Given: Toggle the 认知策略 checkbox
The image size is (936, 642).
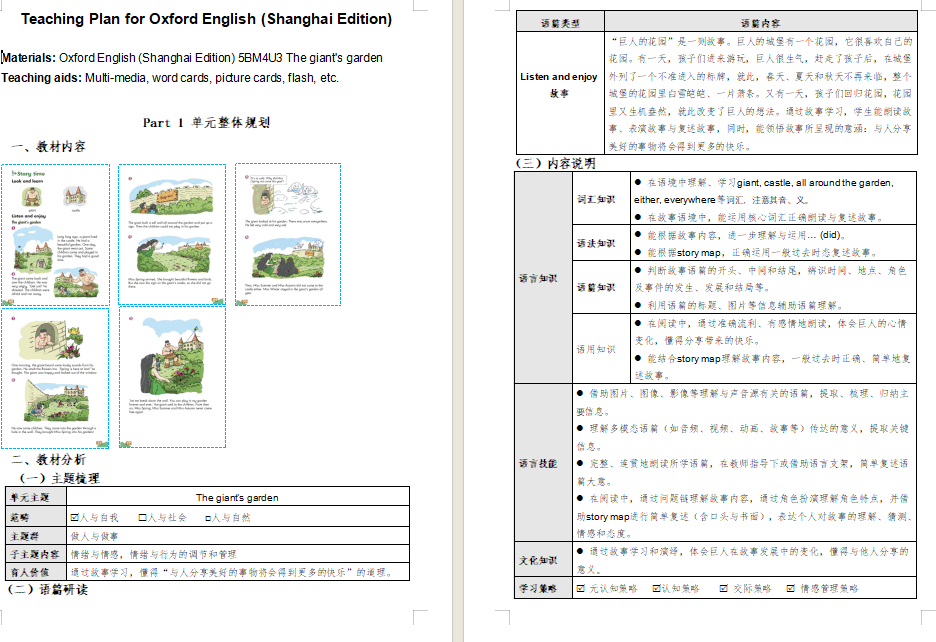Looking at the screenshot, I should [x=657, y=589].
